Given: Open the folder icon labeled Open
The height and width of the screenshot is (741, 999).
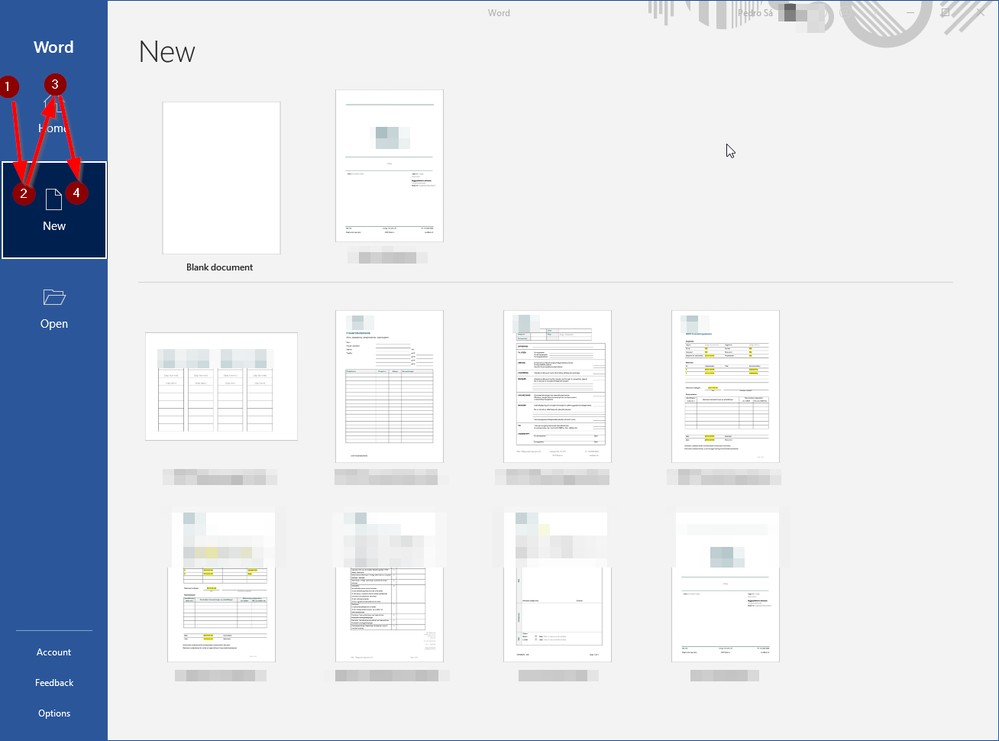Looking at the screenshot, I should [54, 297].
